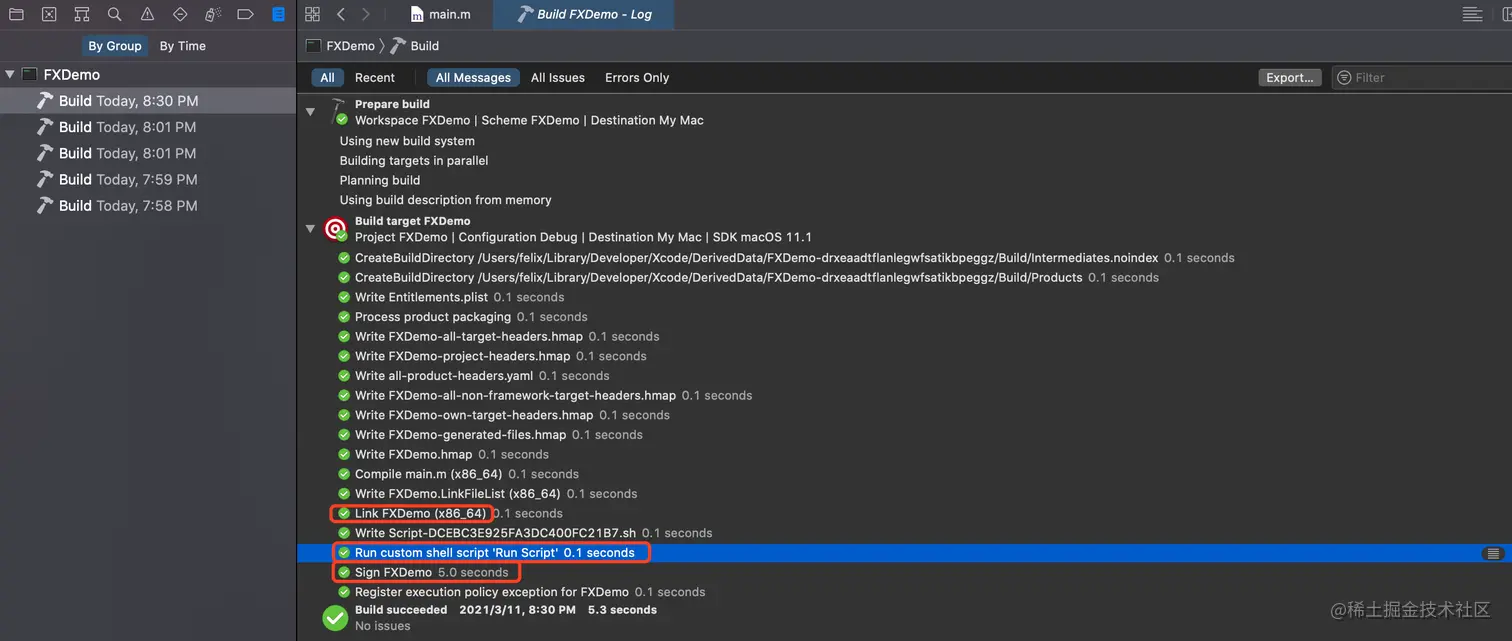This screenshot has width=1512, height=641.
Task: Collapse the FXDemo group in navigator
Action: pos(10,74)
